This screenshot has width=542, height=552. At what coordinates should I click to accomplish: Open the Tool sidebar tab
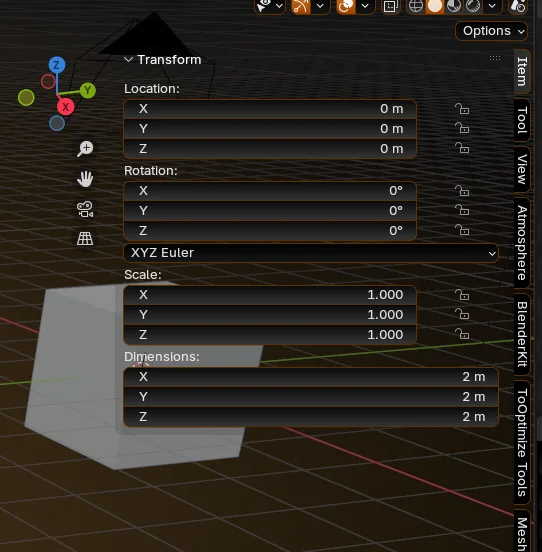(522, 120)
